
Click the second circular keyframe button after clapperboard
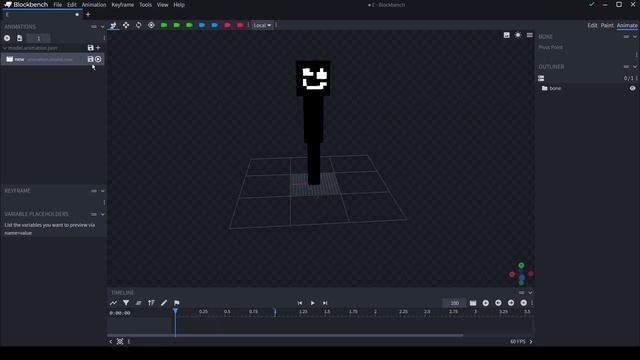(498, 303)
